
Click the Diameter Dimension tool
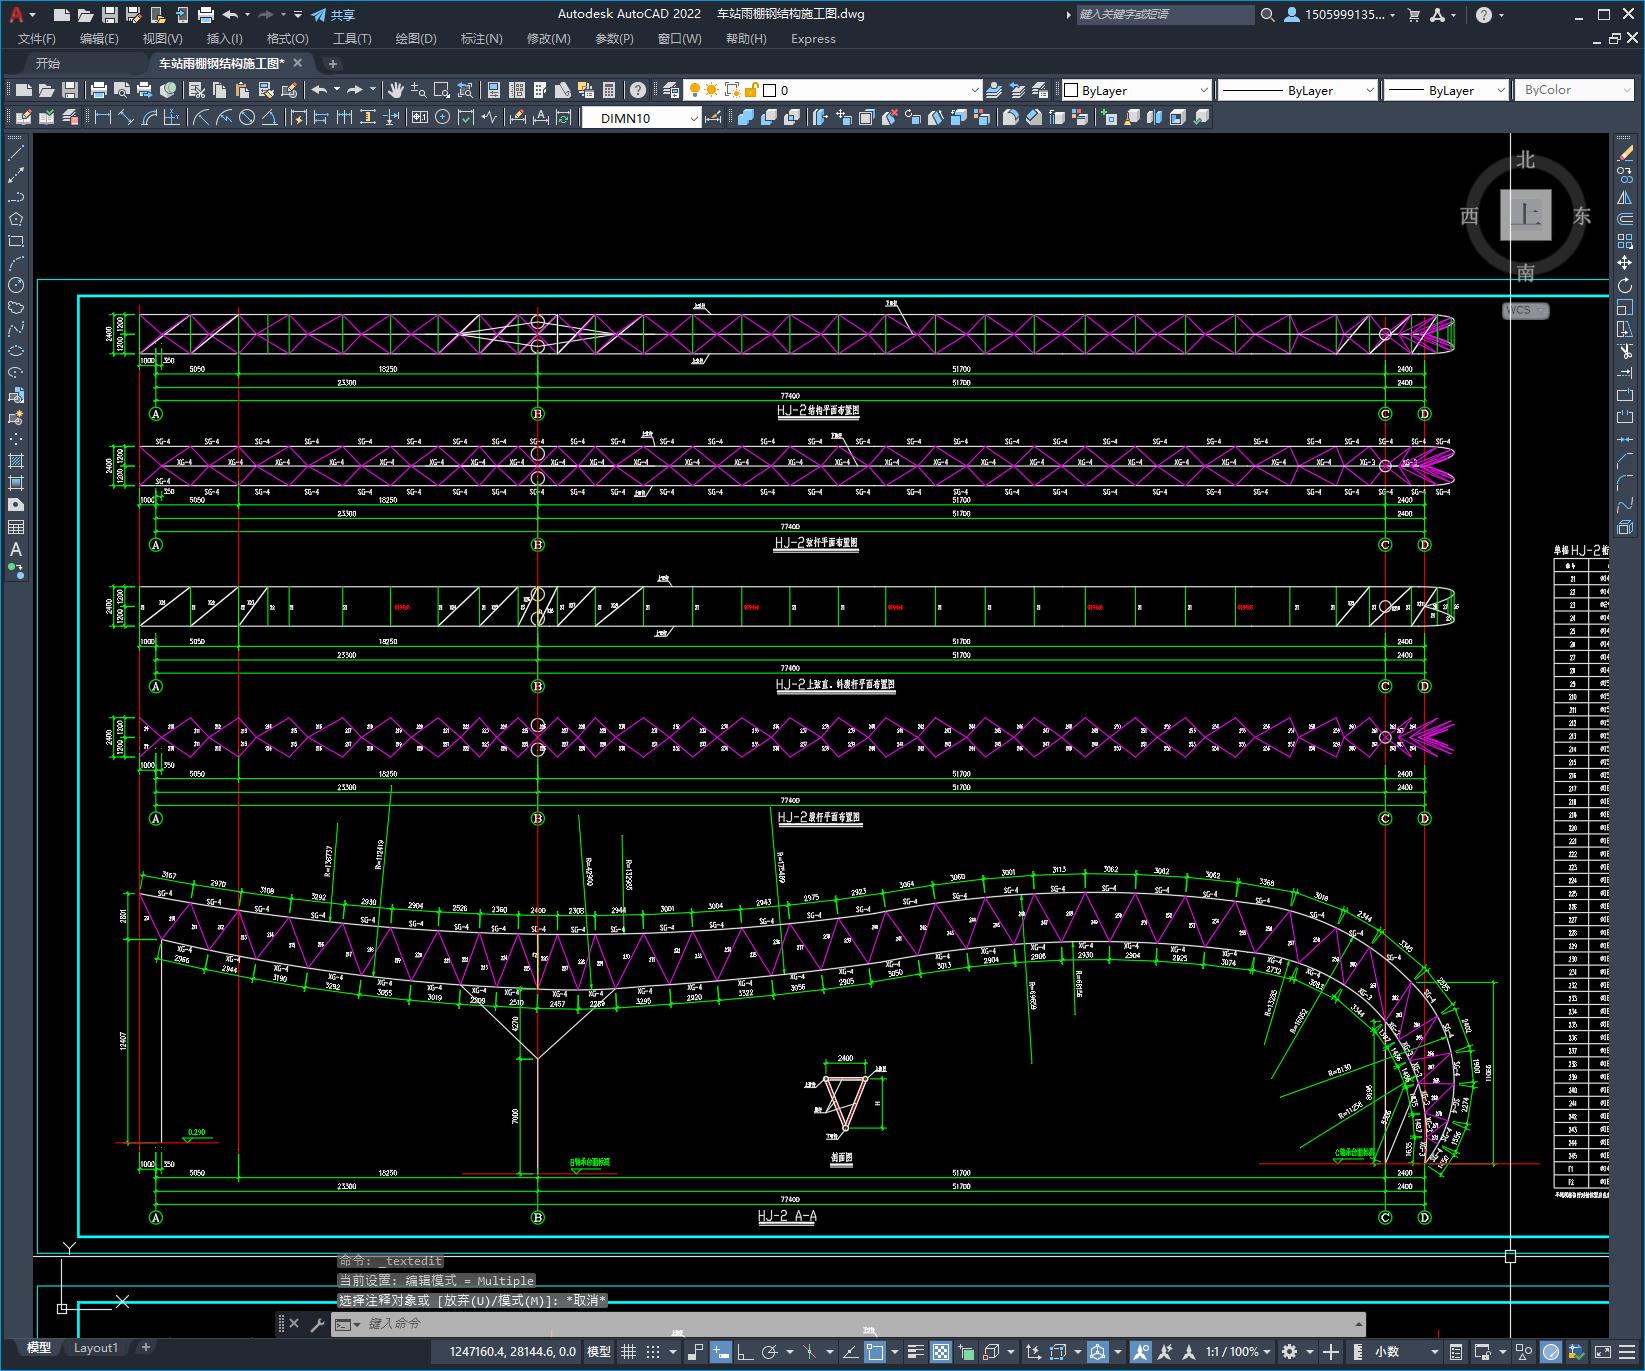coord(247,117)
